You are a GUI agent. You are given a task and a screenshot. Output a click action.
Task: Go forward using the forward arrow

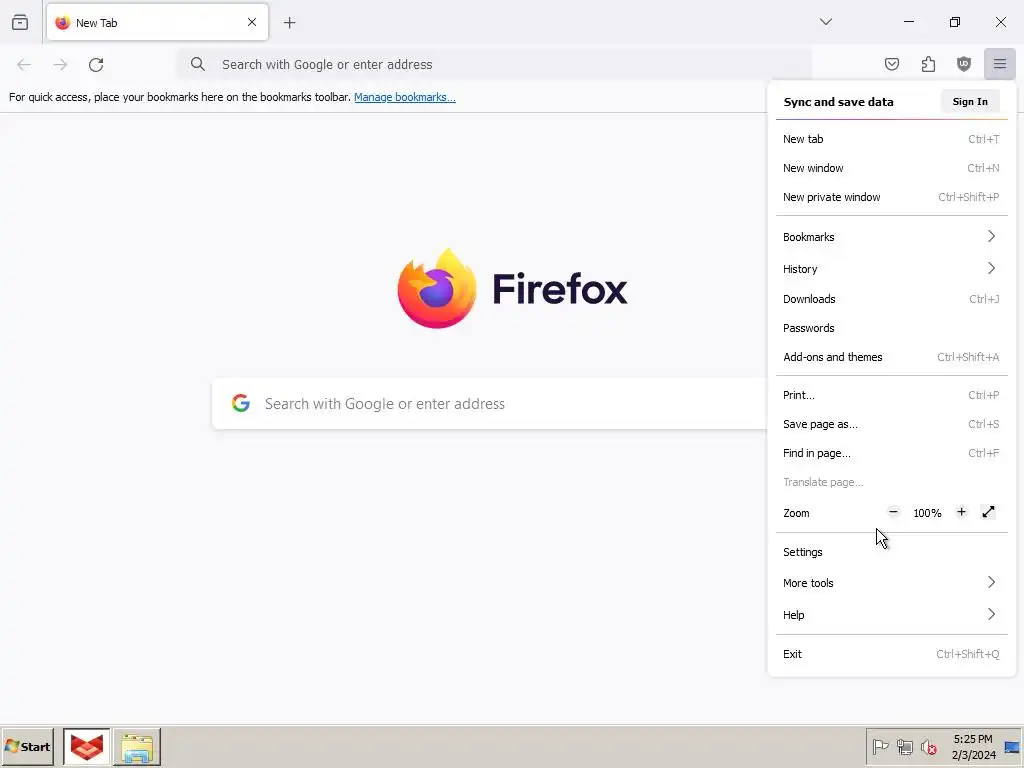point(60,64)
